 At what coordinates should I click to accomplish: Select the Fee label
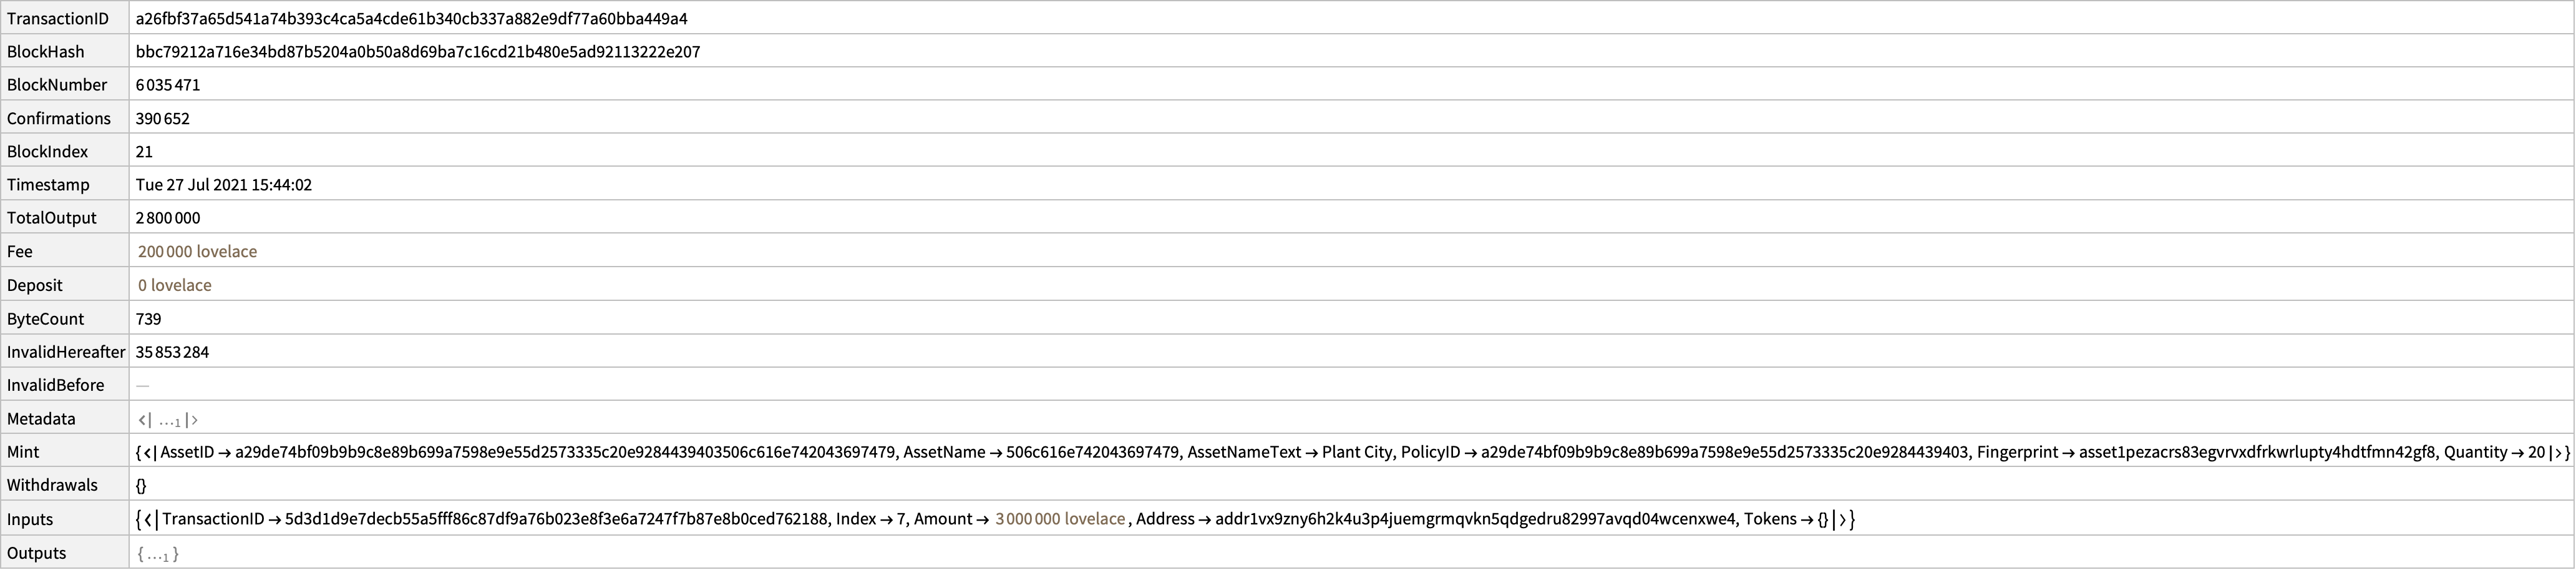tap(20, 252)
